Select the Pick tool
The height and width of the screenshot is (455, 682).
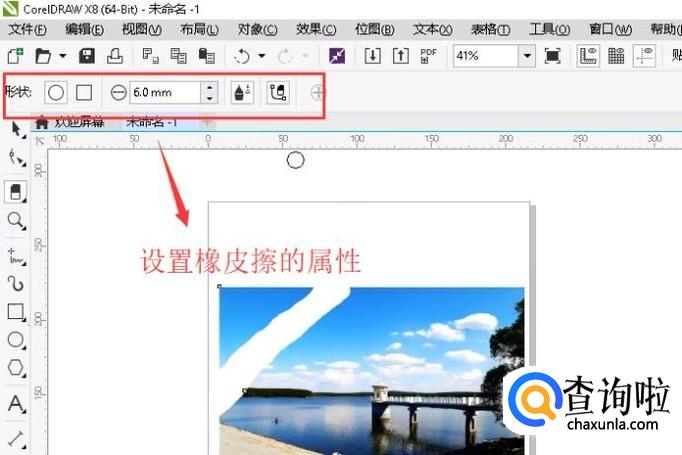pyautogui.click(x=17, y=130)
